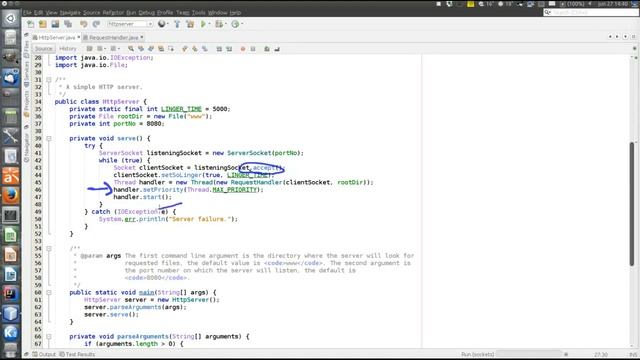Open the Refactor menu
This screenshot has width=640, height=360.
coord(113,13)
